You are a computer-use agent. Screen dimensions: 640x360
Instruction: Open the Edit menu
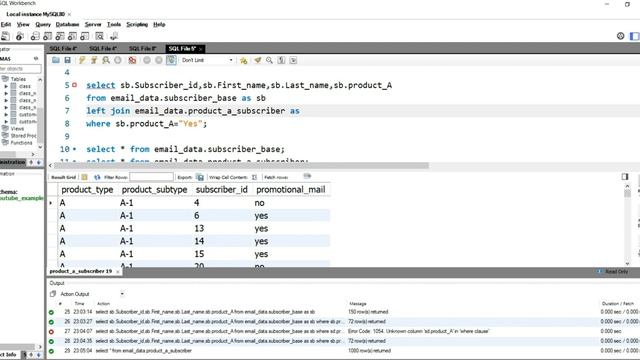6,24
